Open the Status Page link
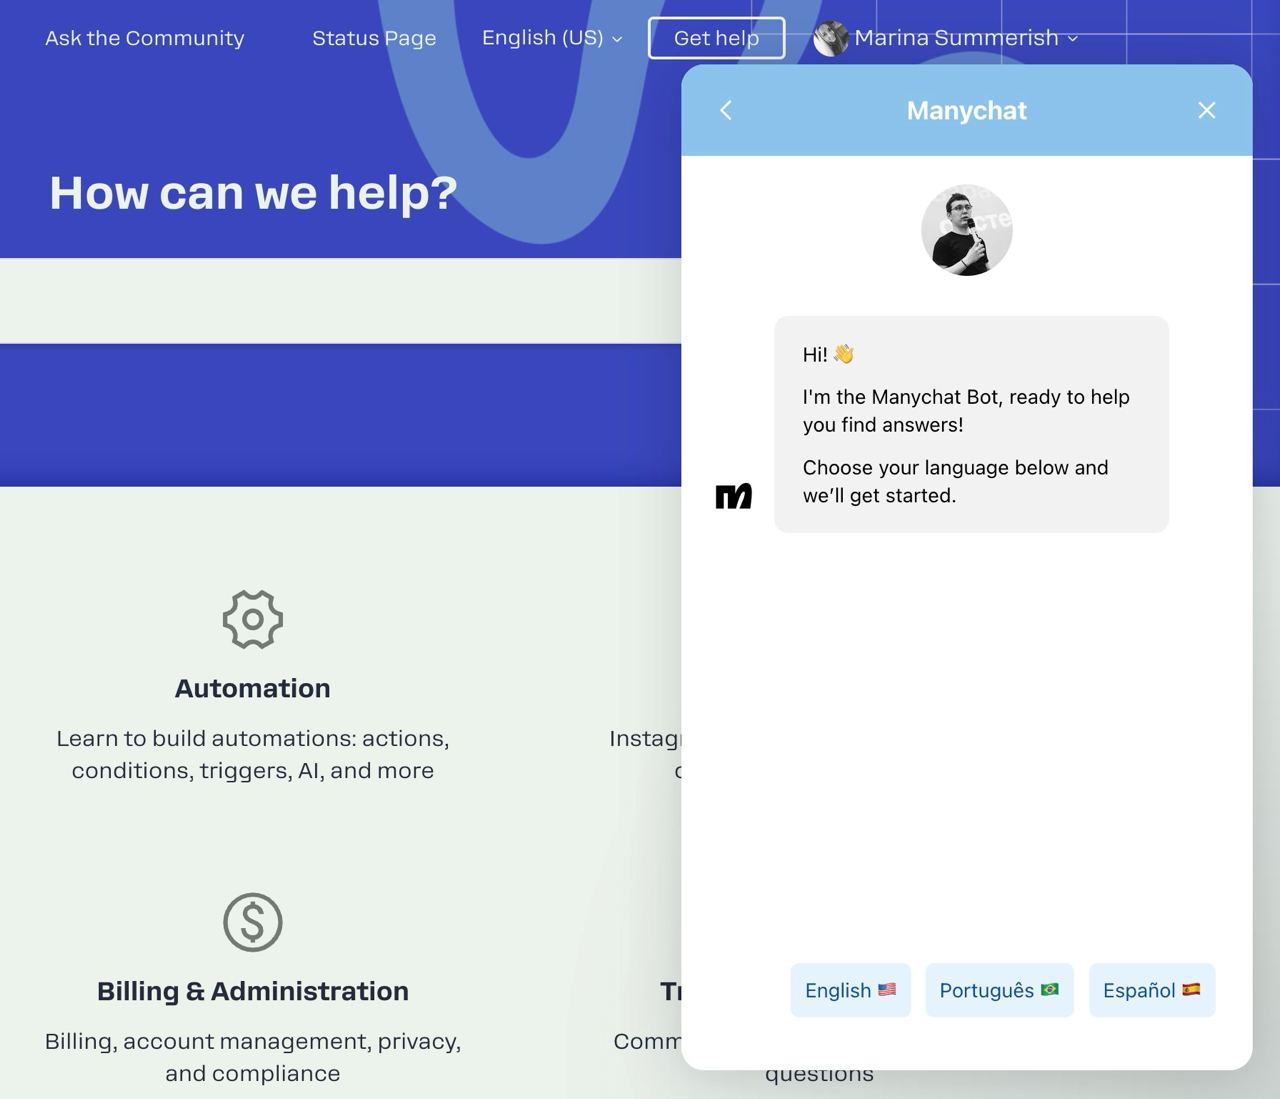Screen dimensions: 1280x1099 pos(374,38)
